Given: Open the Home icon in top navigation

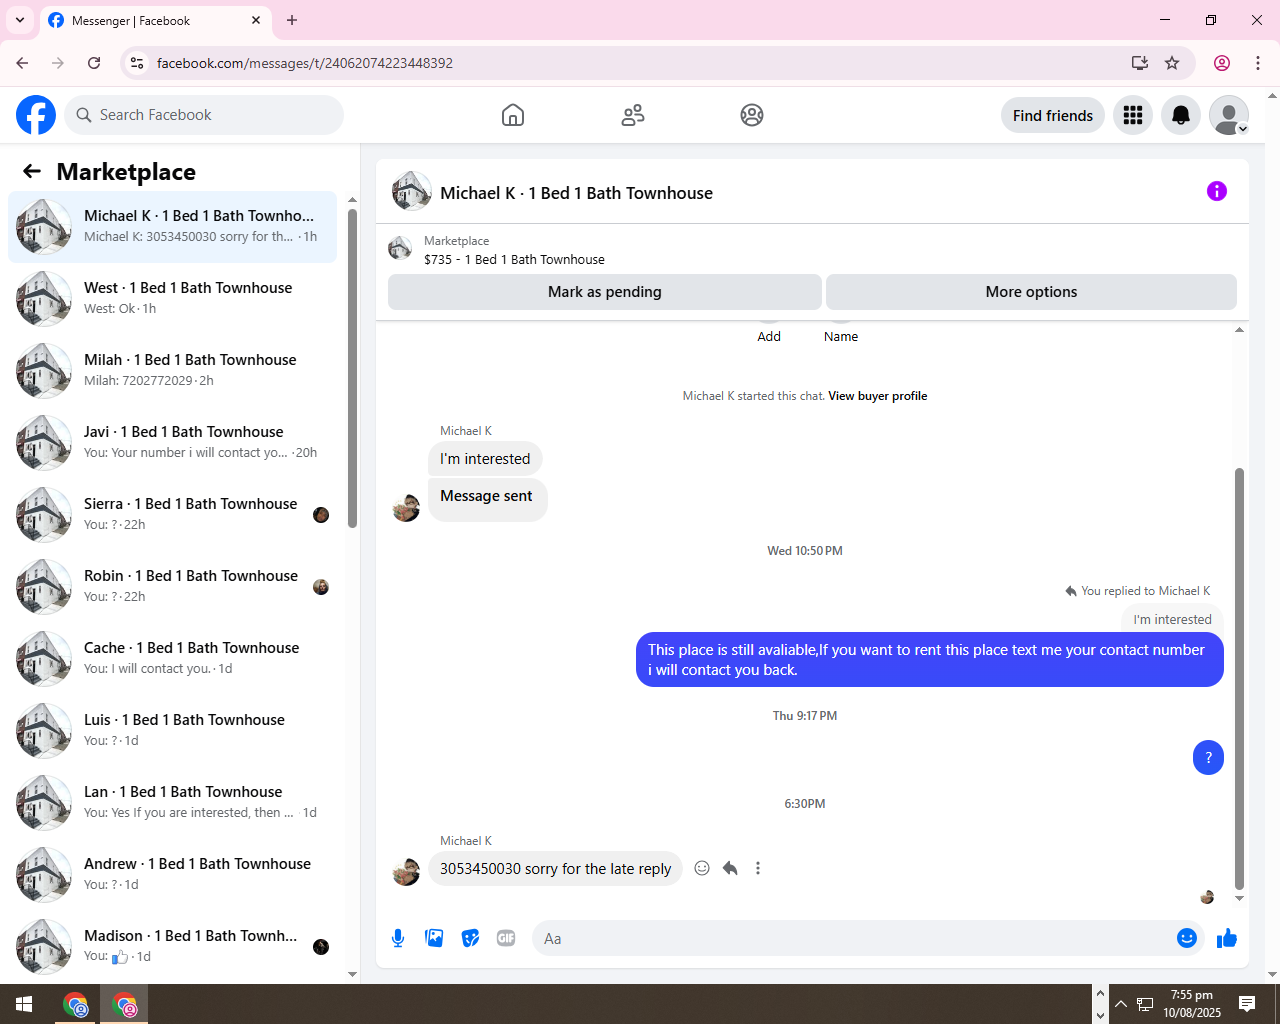Looking at the screenshot, I should (x=513, y=115).
